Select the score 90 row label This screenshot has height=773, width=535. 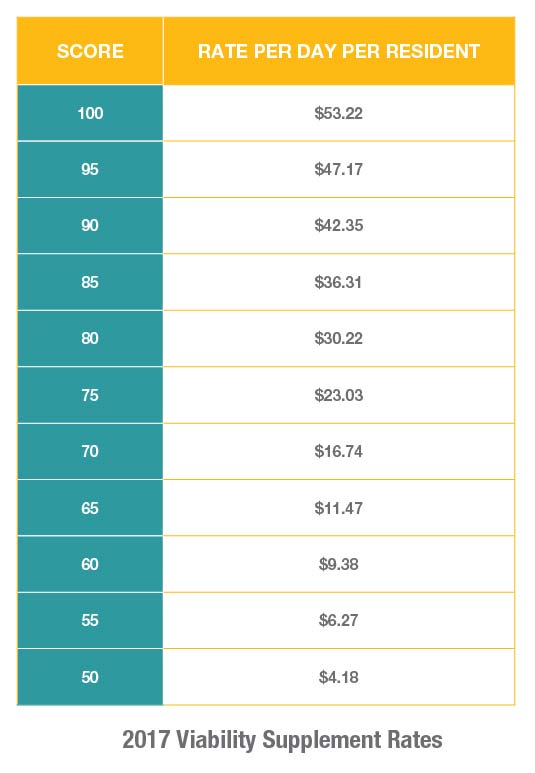[x=90, y=225]
